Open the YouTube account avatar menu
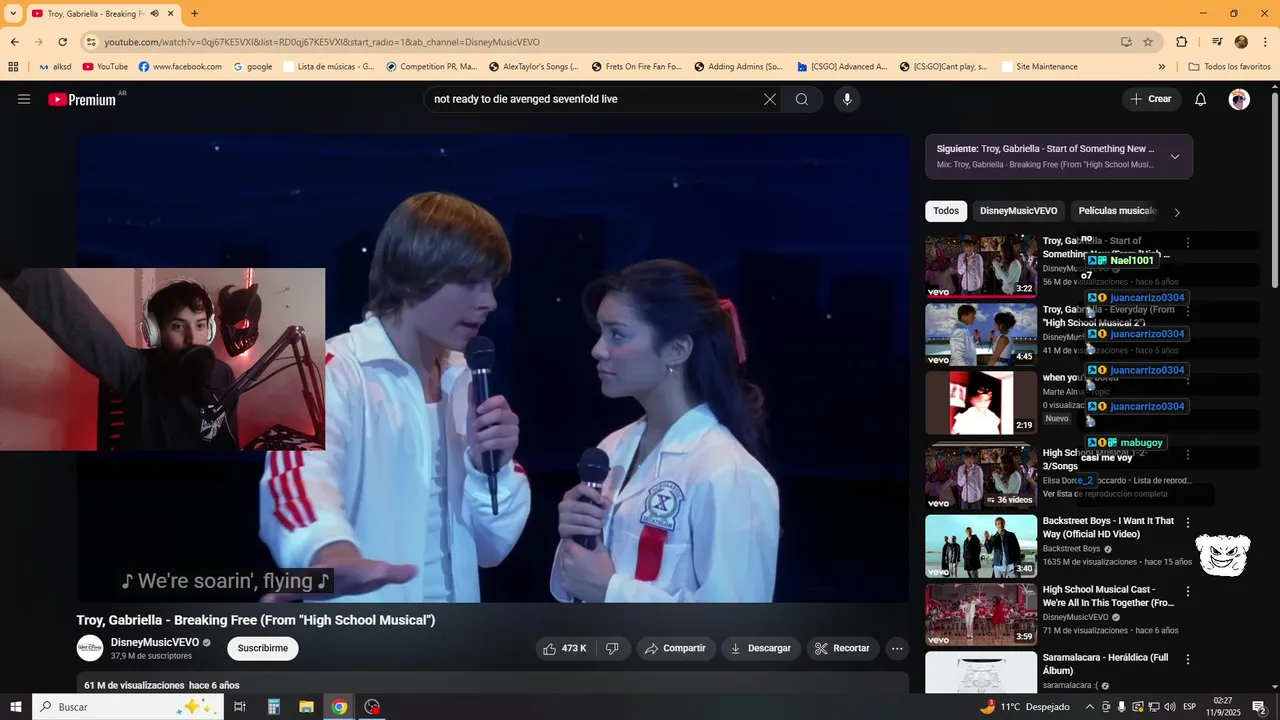 pos(1239,99)
